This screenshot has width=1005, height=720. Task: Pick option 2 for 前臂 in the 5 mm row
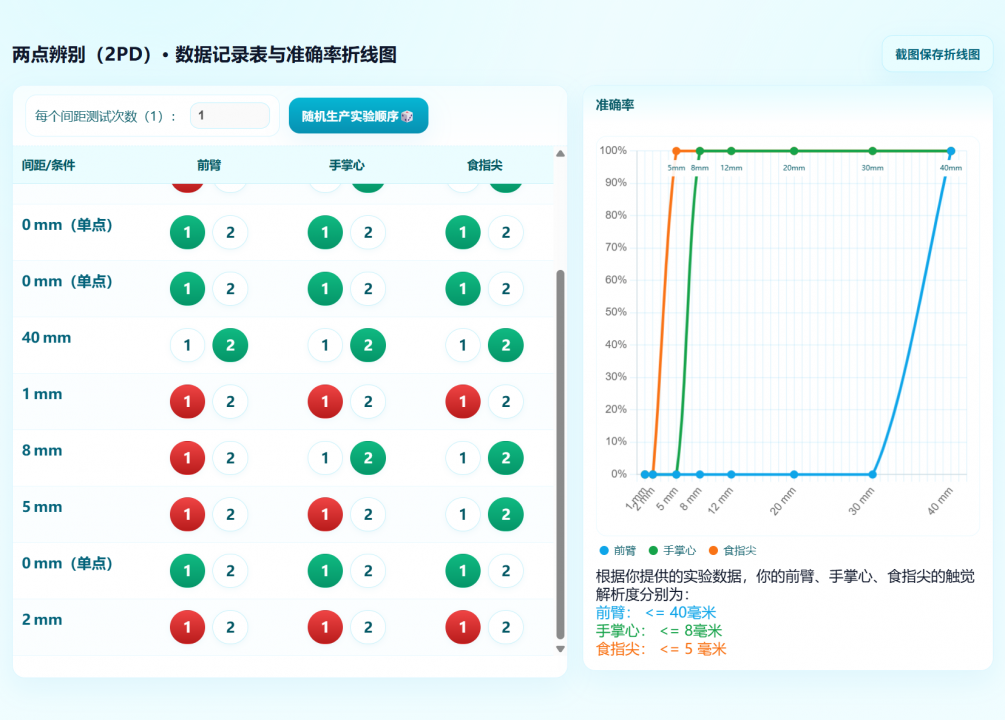230,514
